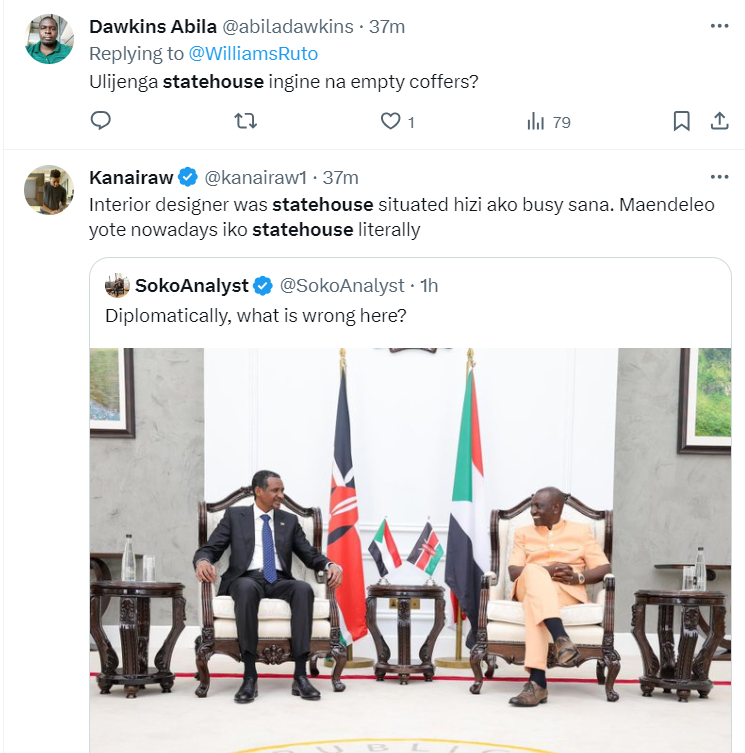Viewport: 745px width, 753px height.
Task: Open more options for Dawkins Abila's tweet
Action: pyautogui.click(x=719, y=26)
